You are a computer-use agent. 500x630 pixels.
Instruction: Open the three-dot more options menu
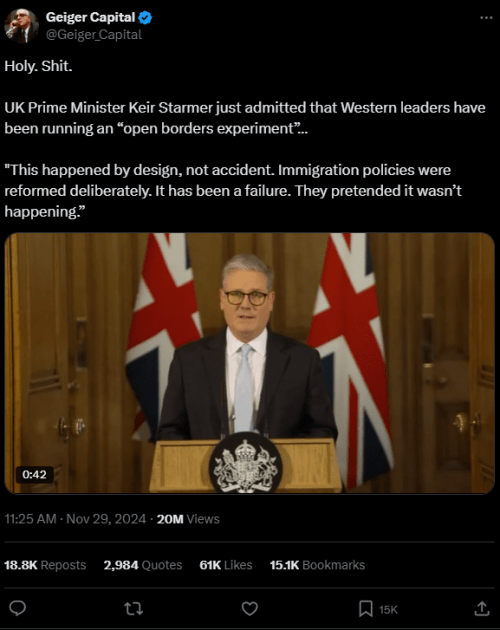tap(486, 18)
